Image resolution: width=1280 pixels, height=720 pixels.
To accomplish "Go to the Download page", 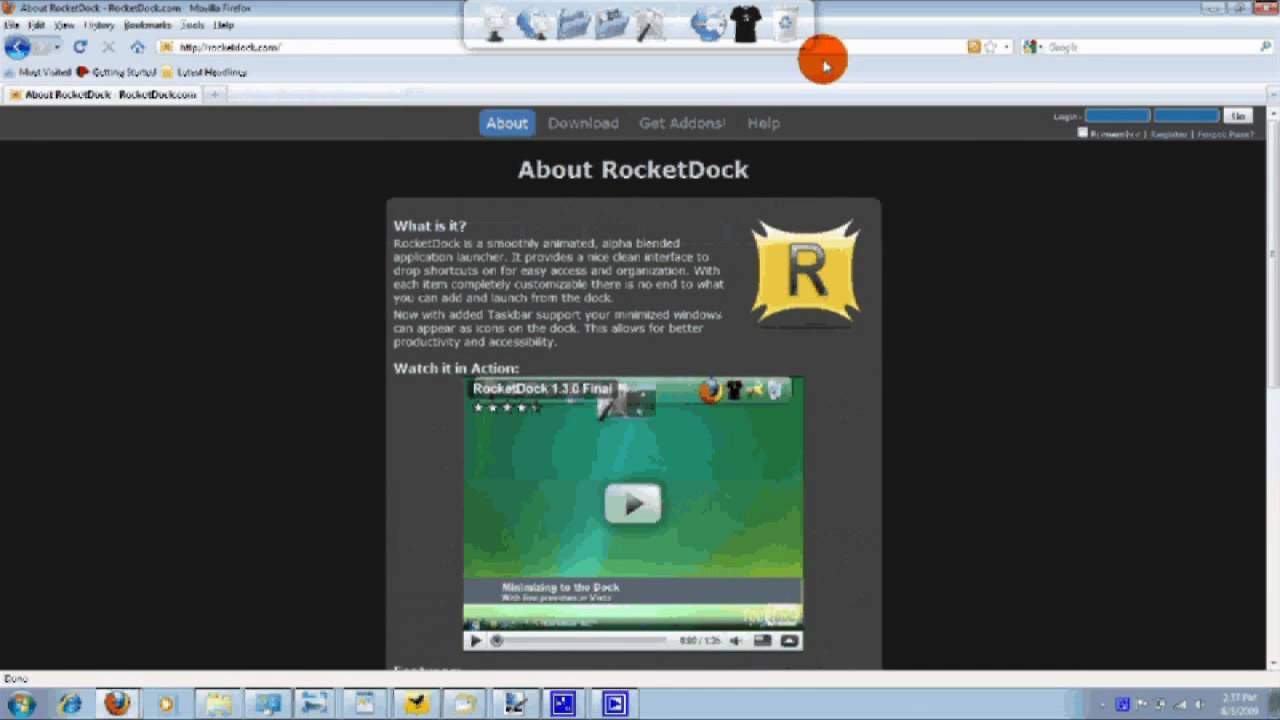I will (x=583, y=123).
